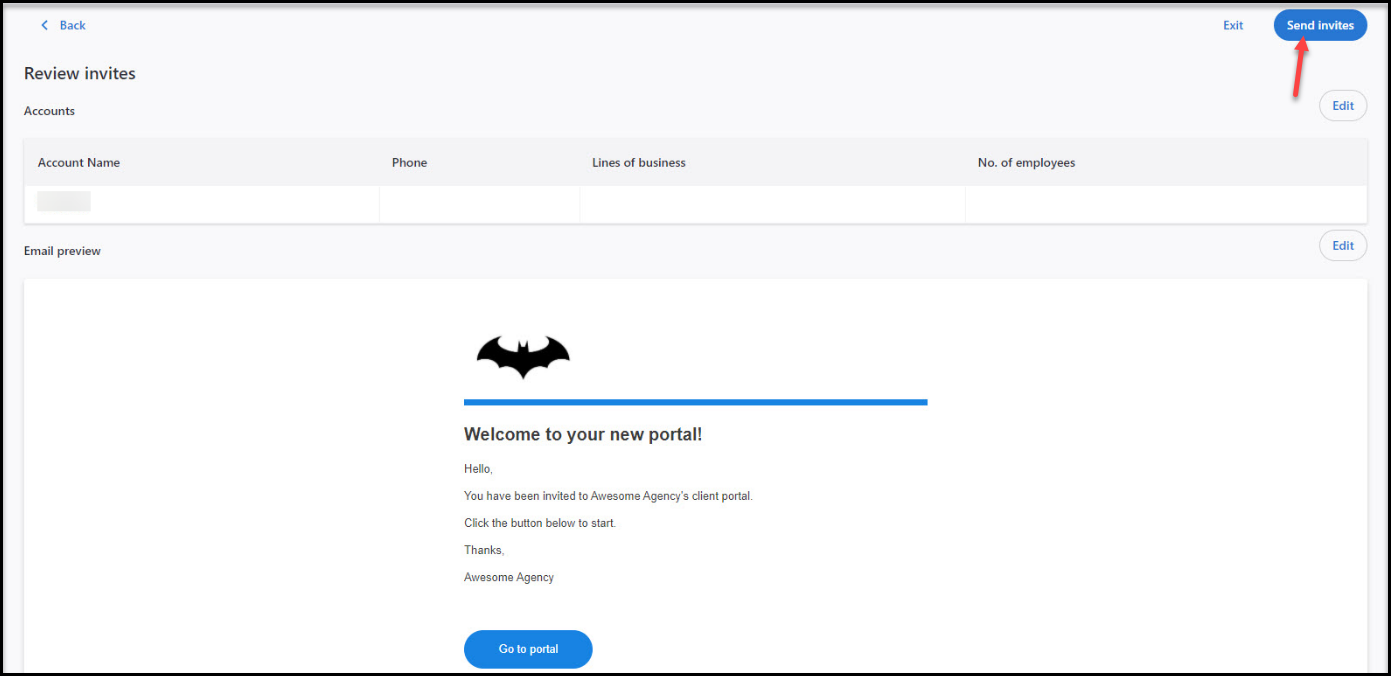The width and height of the screenshot is (1391, 676).
Task: Click the back chevron icon
Action: click(x=44, y=24)
